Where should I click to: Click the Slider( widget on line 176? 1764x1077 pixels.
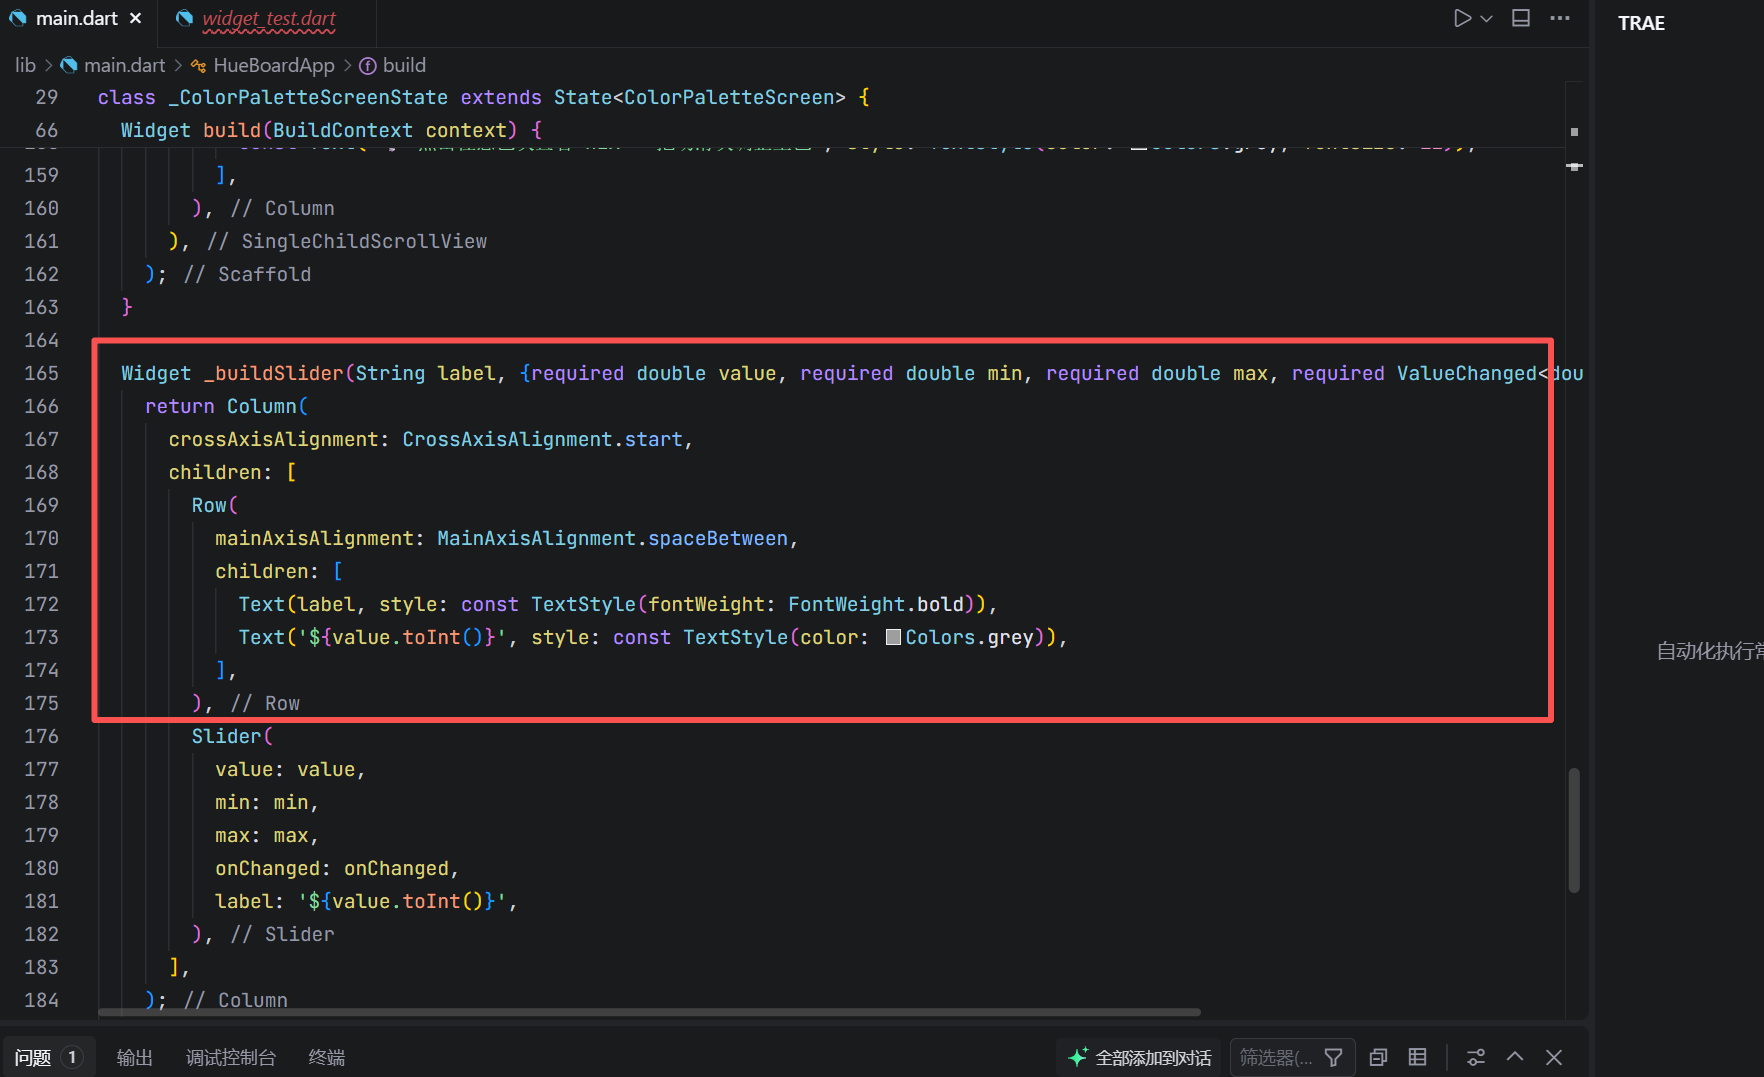[232, 736]
